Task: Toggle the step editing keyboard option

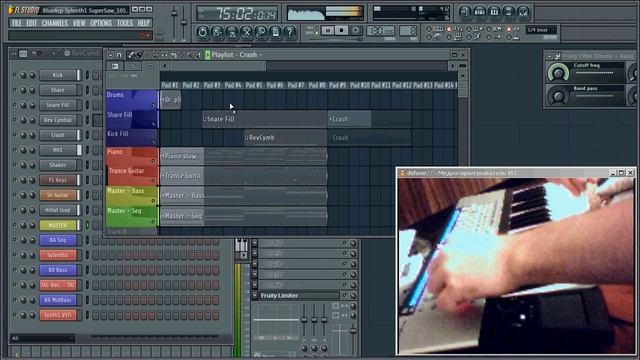Action: point(449,37)
